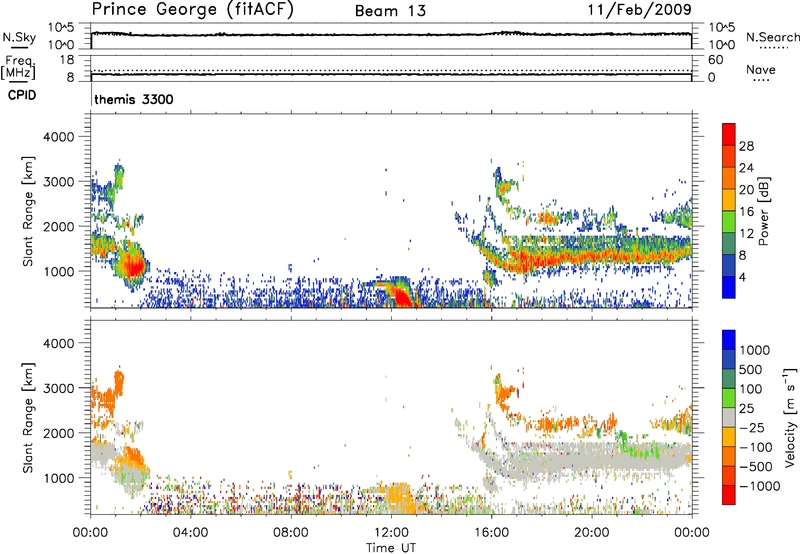The height and width of the screenshot is (554, 800).
Task: Click the 'Freq. [MHz]' axis label
Action: 19,67
